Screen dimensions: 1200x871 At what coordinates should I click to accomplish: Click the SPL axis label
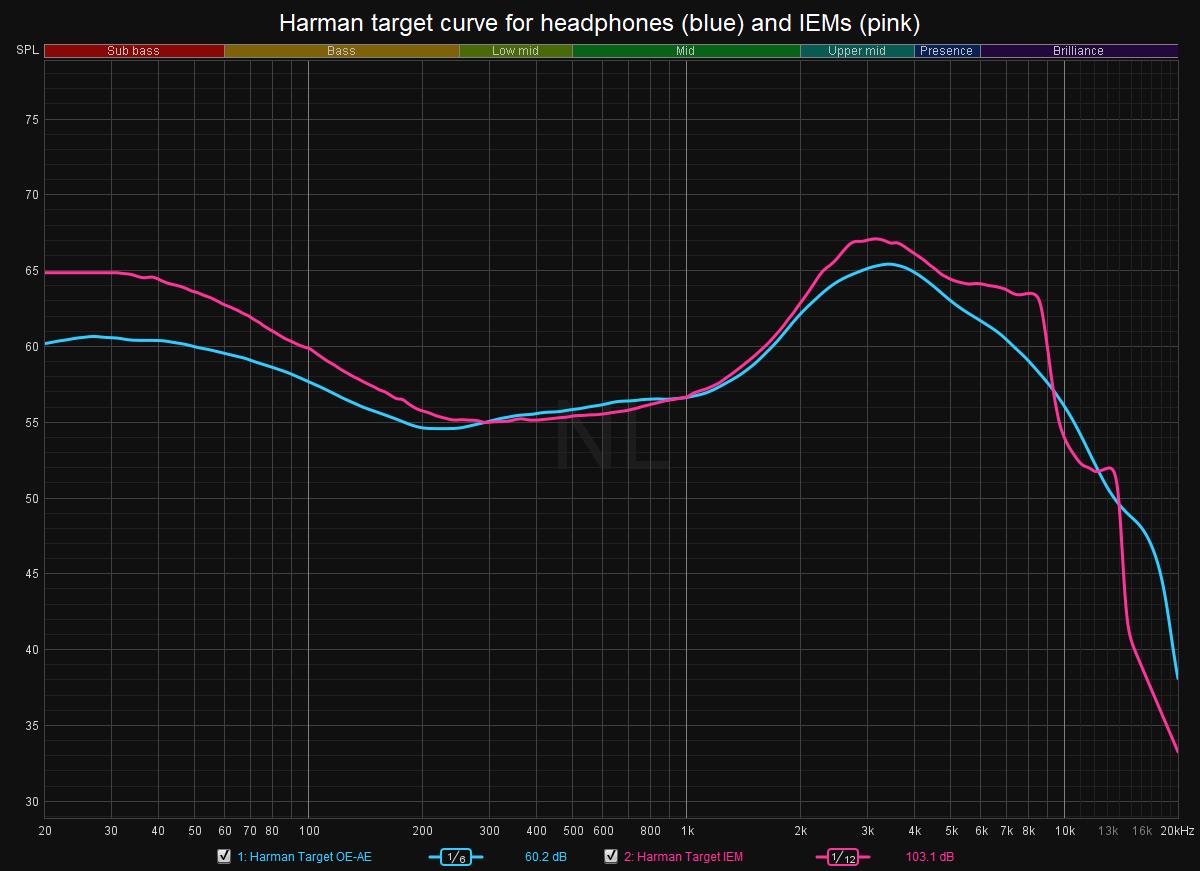click(26, 50)
